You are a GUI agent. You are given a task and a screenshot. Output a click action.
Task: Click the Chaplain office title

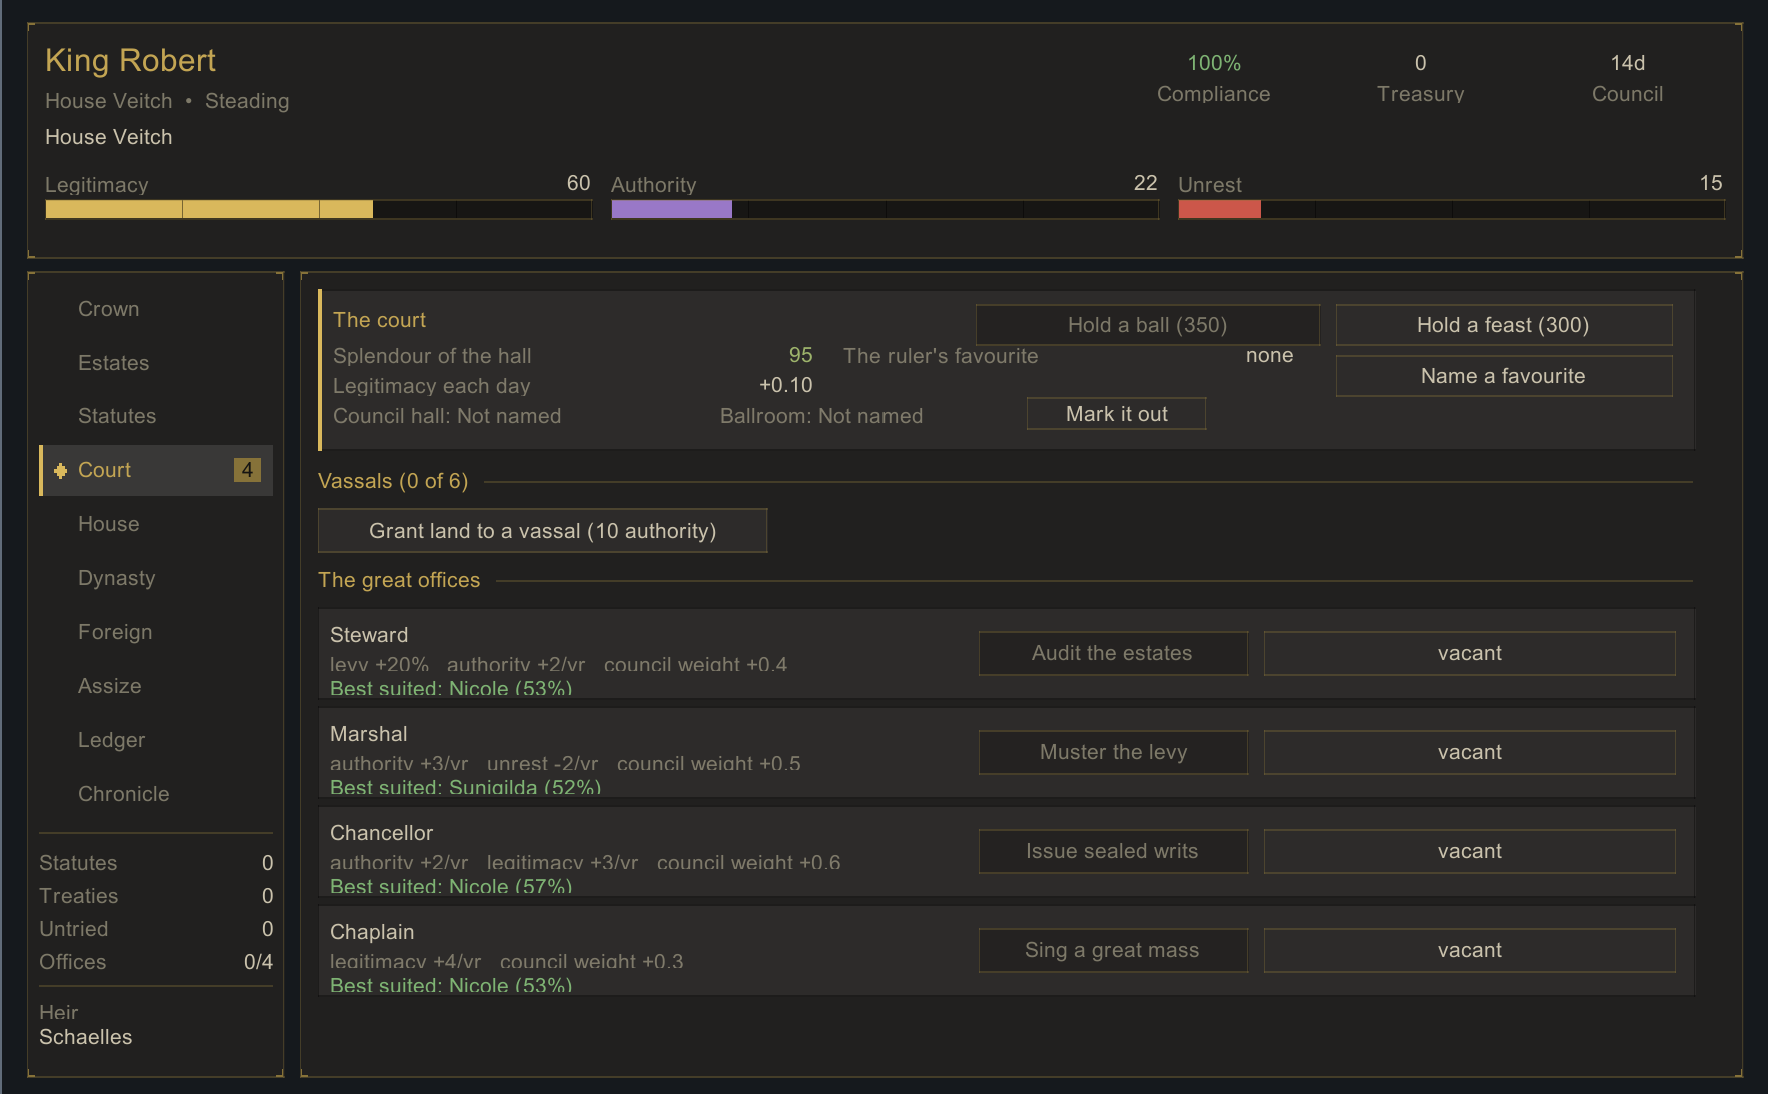coord(372,932)
